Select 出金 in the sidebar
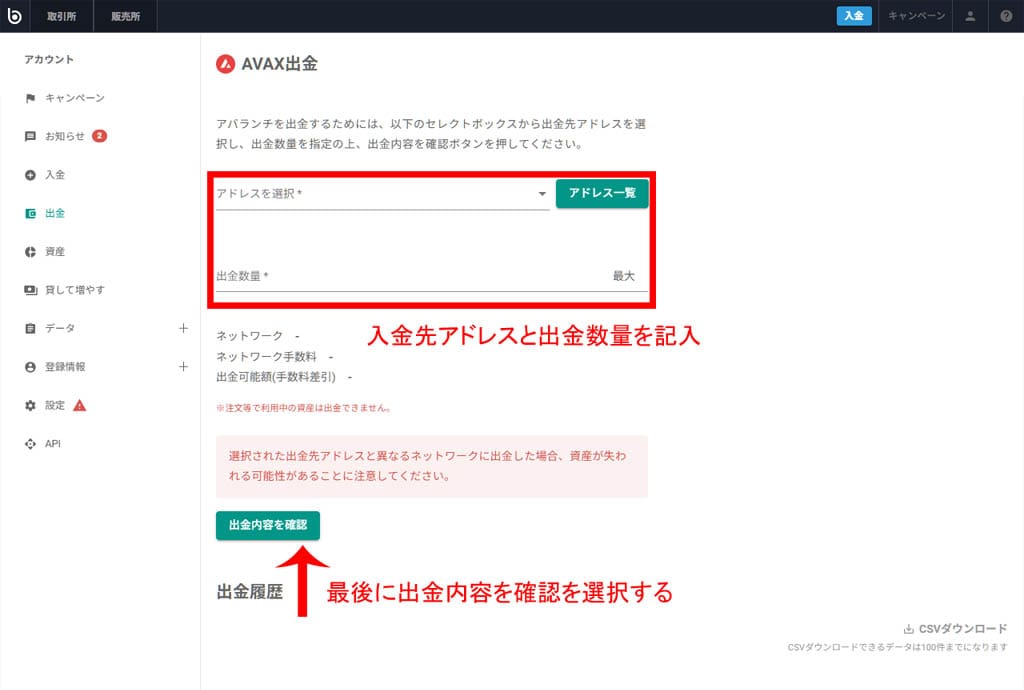This screenshot has height=690, width=1024. point(55,213)
